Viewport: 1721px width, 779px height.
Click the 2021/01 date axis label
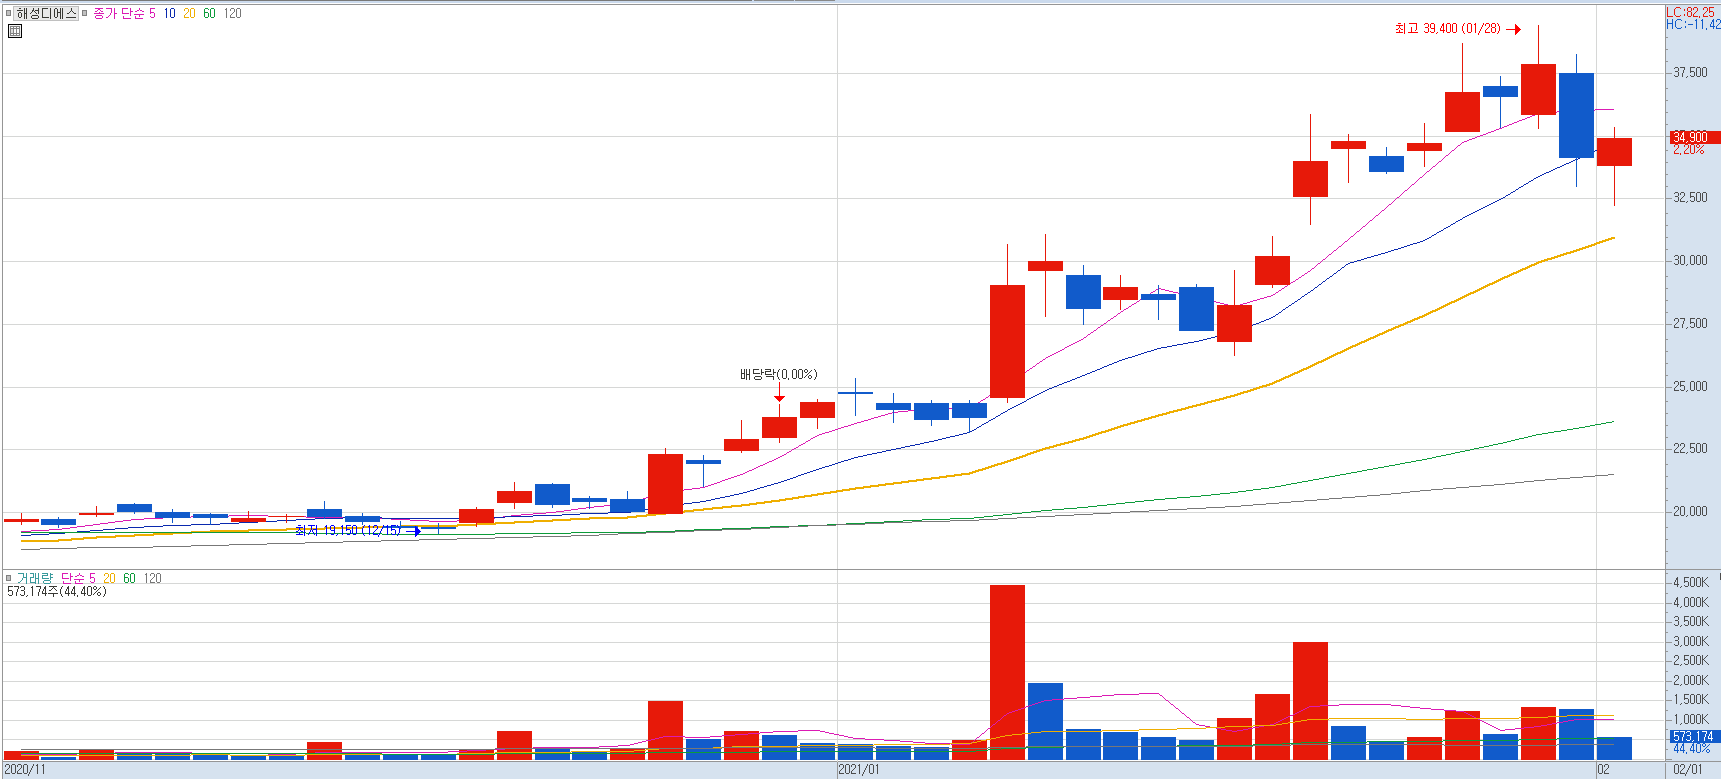(x=859, y=770)
